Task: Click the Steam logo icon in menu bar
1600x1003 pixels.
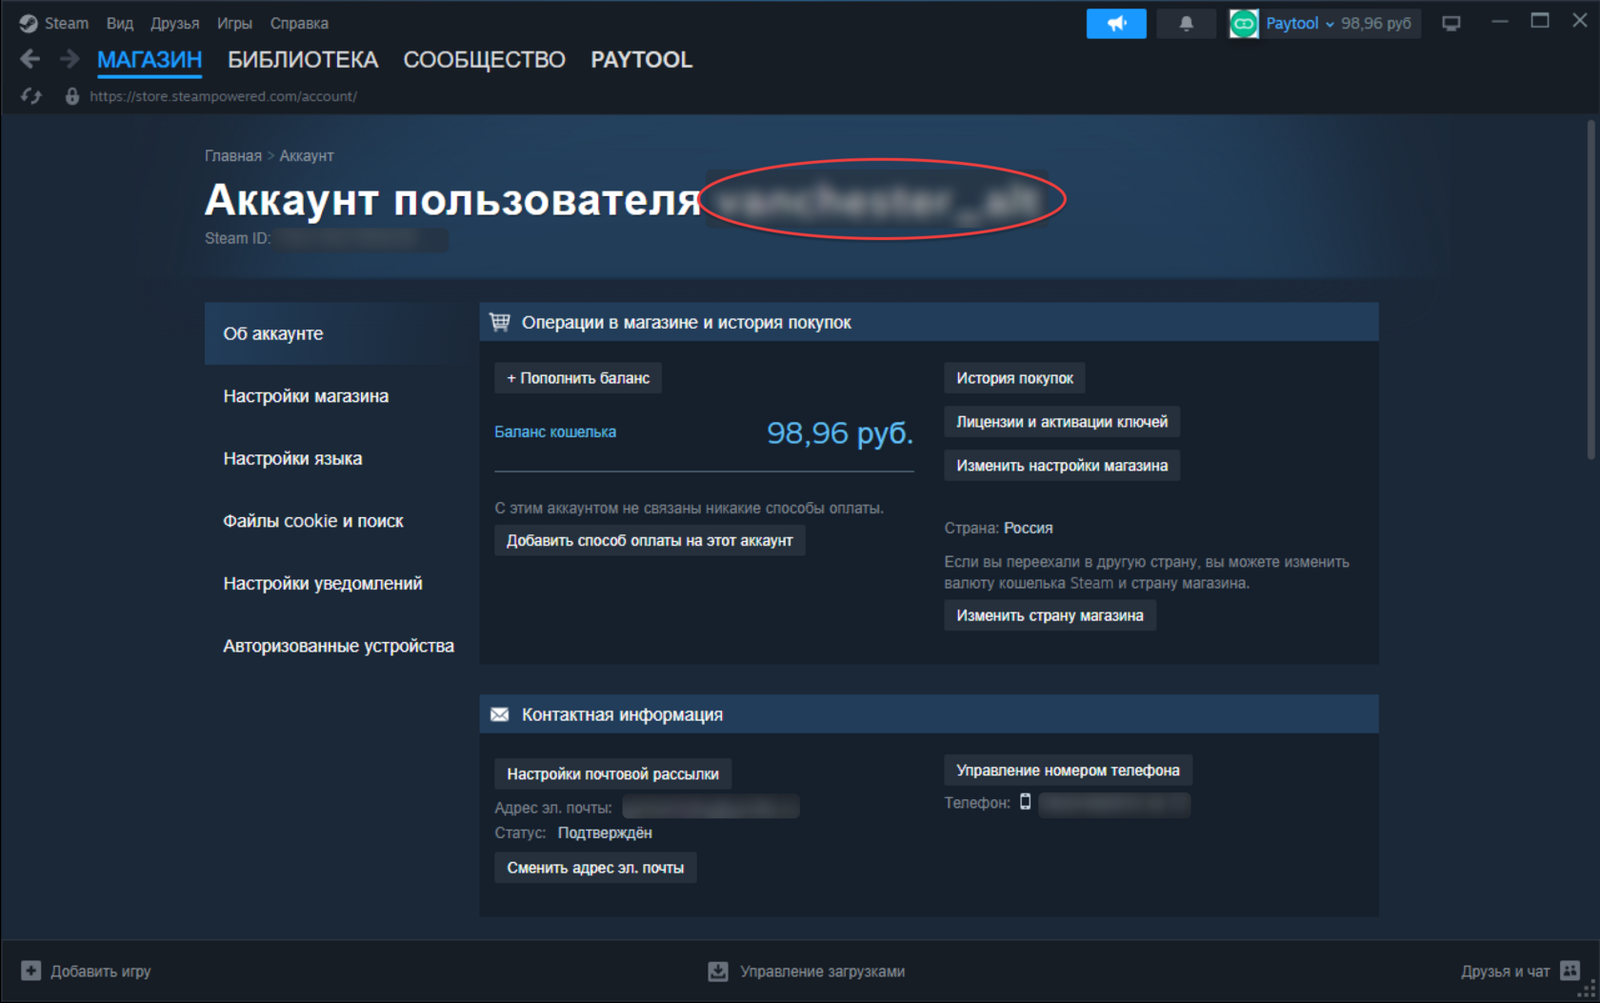Action: pos(28,23)
